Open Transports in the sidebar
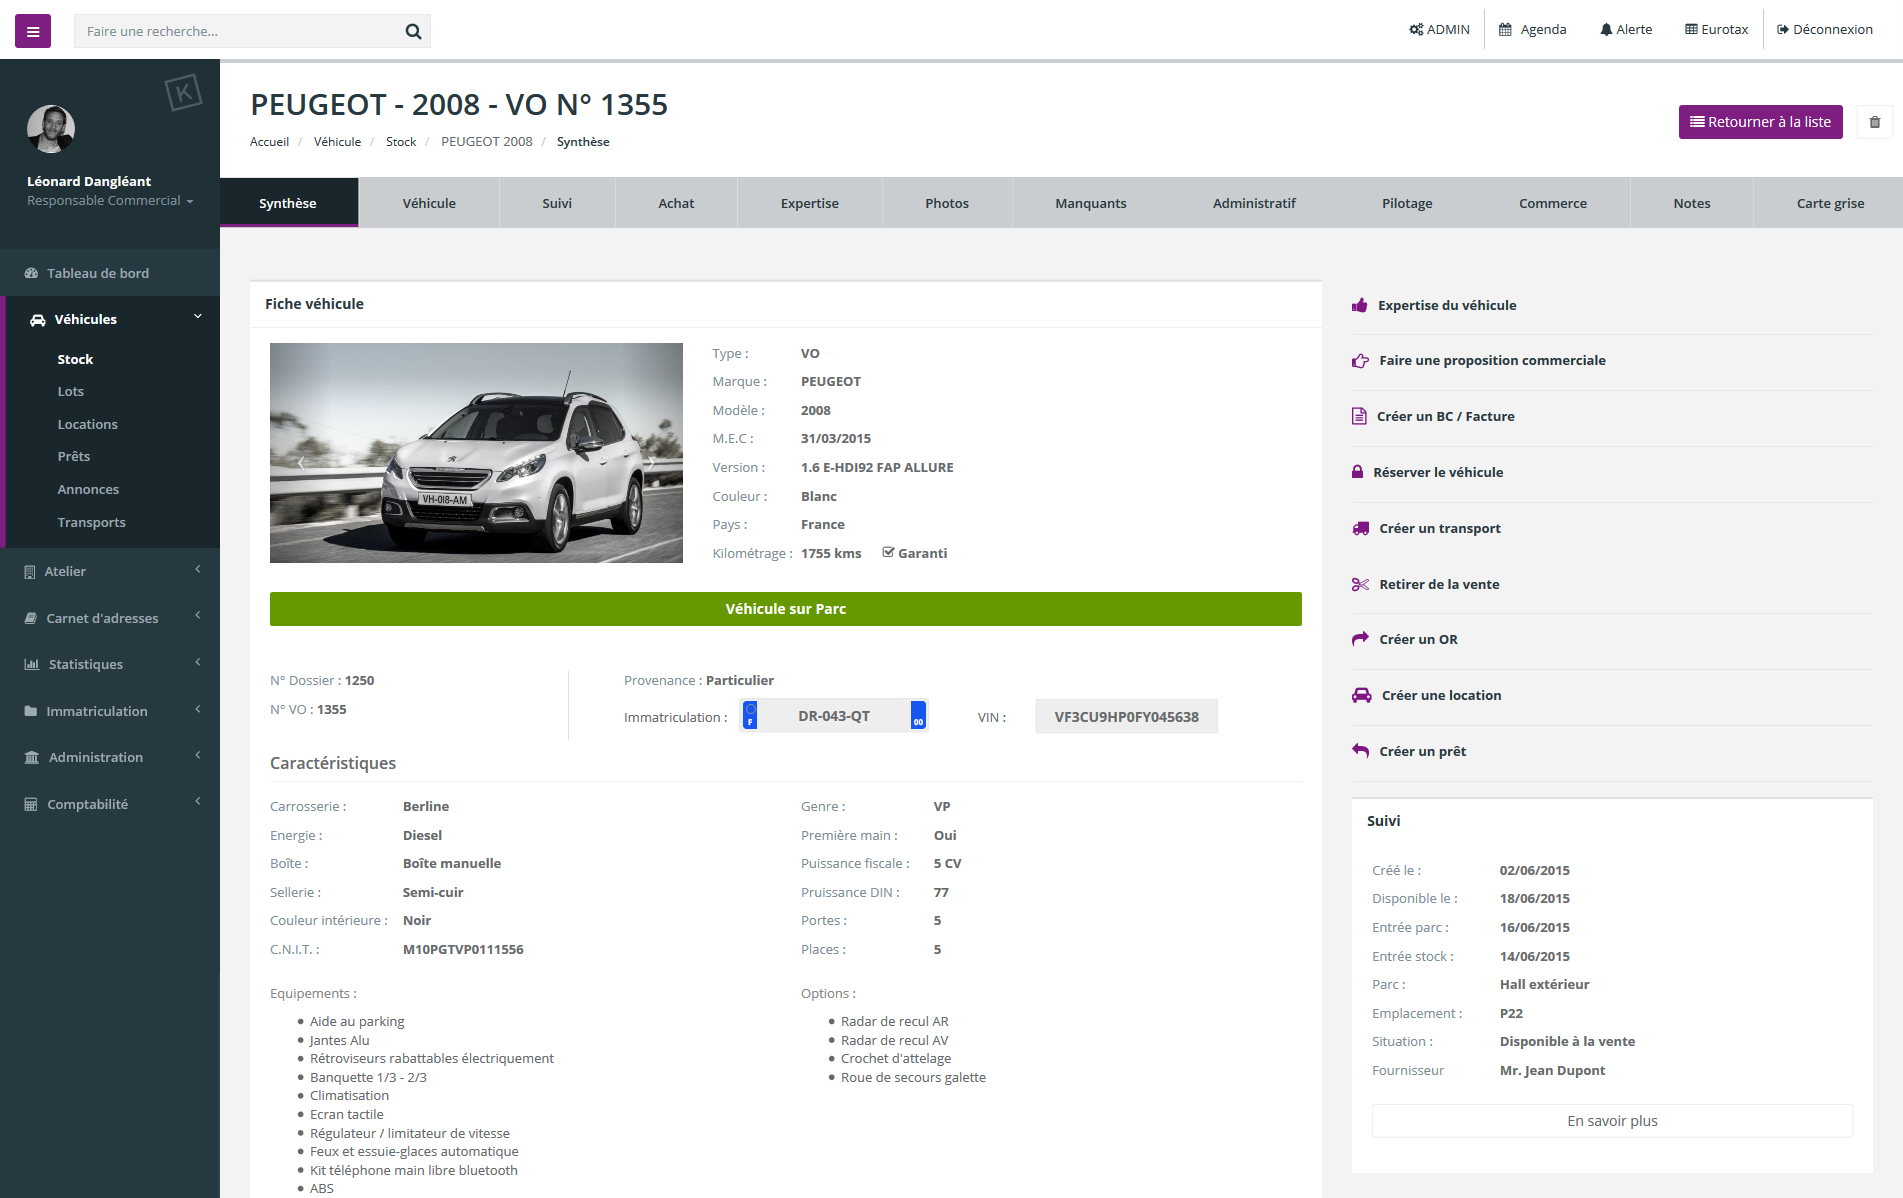This screenshot has width=1903, height=1198. coord(92,522)
